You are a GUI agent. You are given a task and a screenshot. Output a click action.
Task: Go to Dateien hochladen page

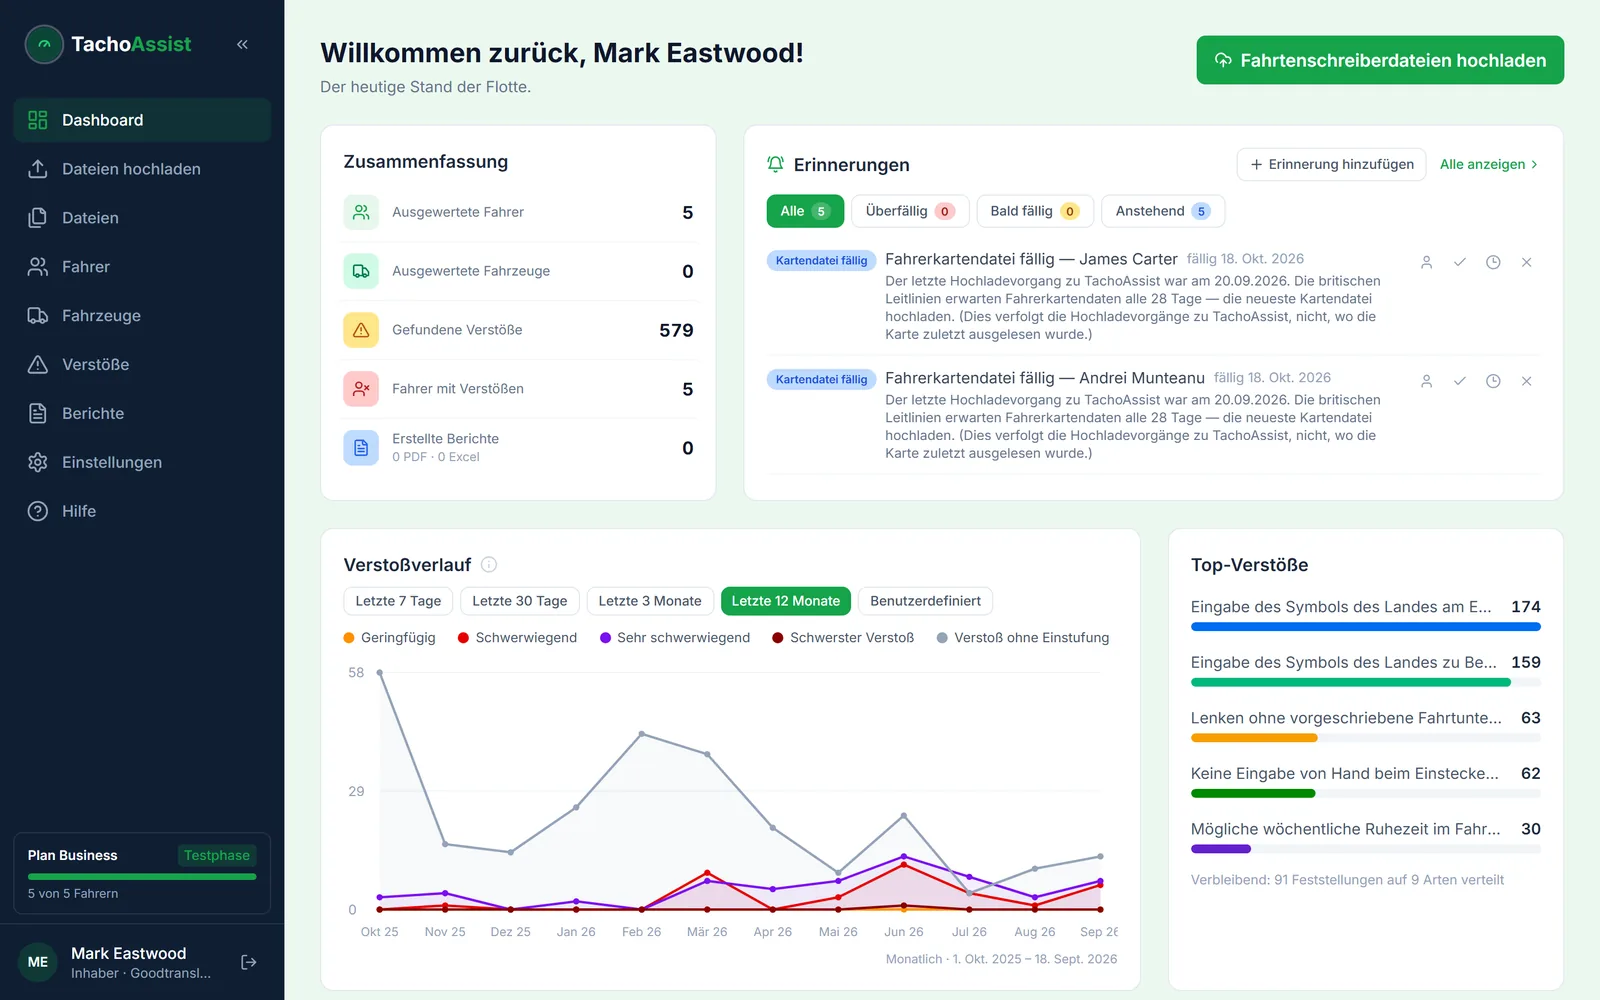(142, 169)
